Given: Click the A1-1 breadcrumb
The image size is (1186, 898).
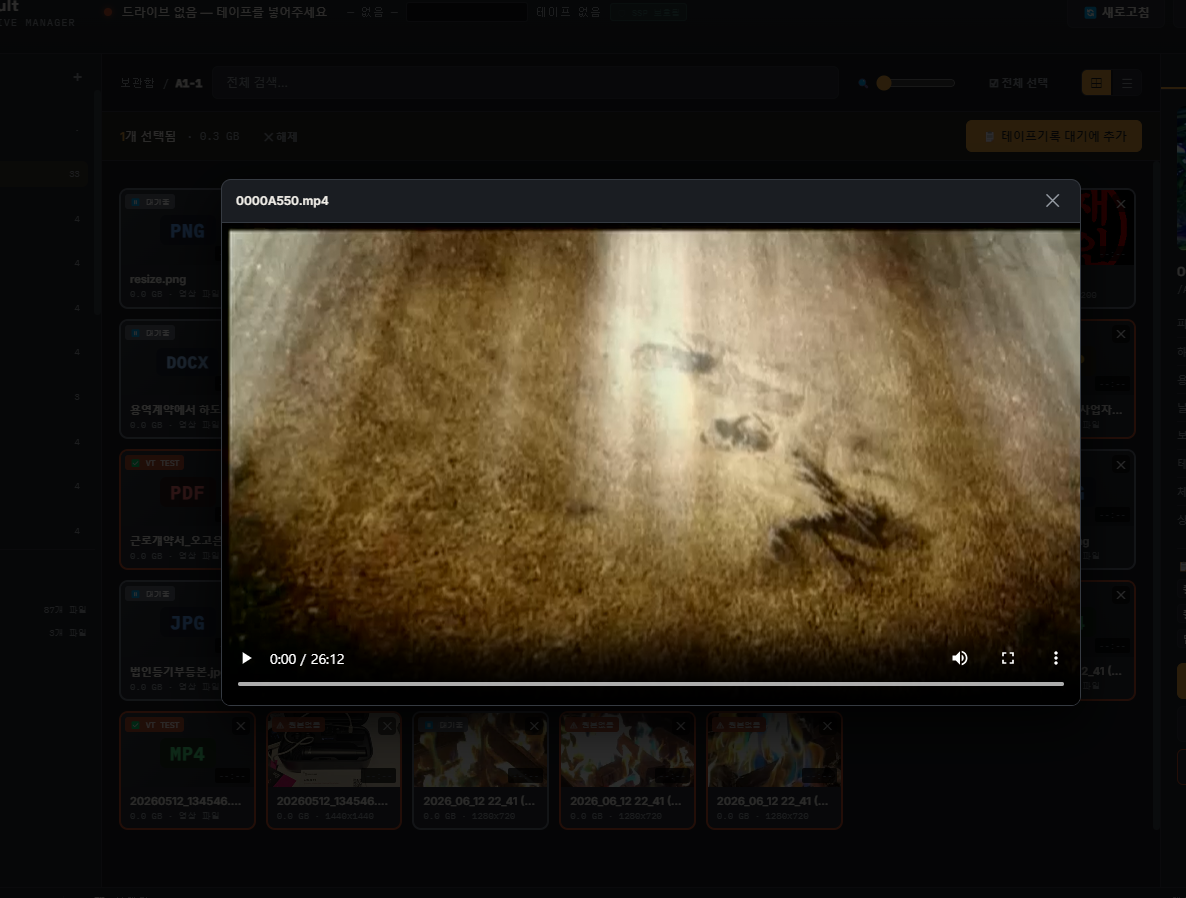Looking at the screenshot, I should [188, 83].
